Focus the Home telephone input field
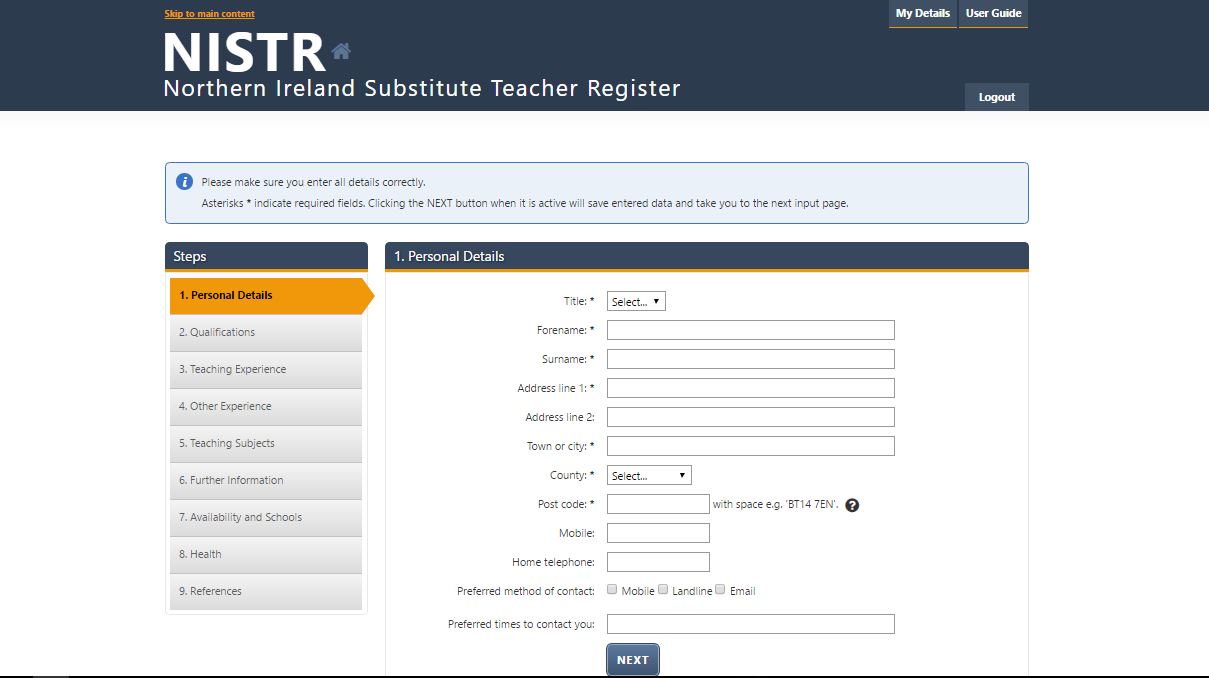 [x=658, y=562]
